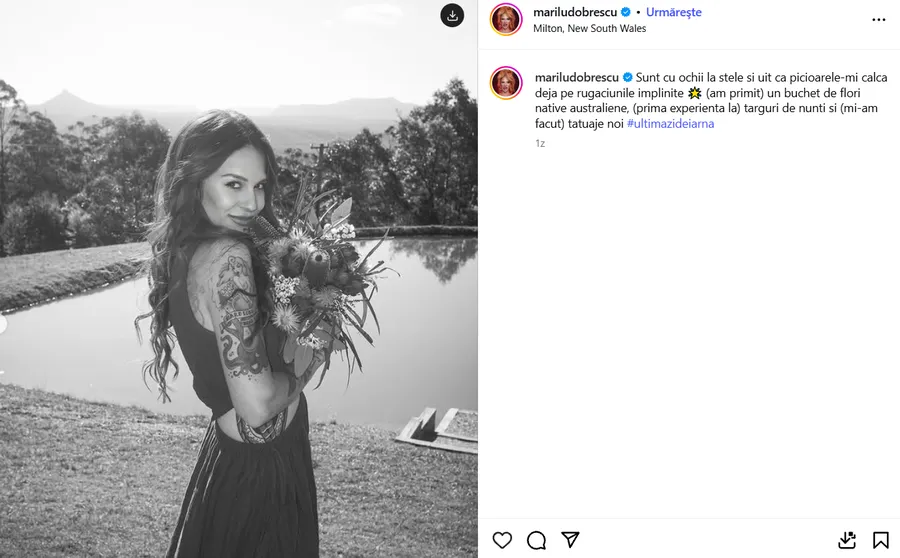Click the download icon over the photo
Viewport: 900px width, 558px height.
coord(452,15)
